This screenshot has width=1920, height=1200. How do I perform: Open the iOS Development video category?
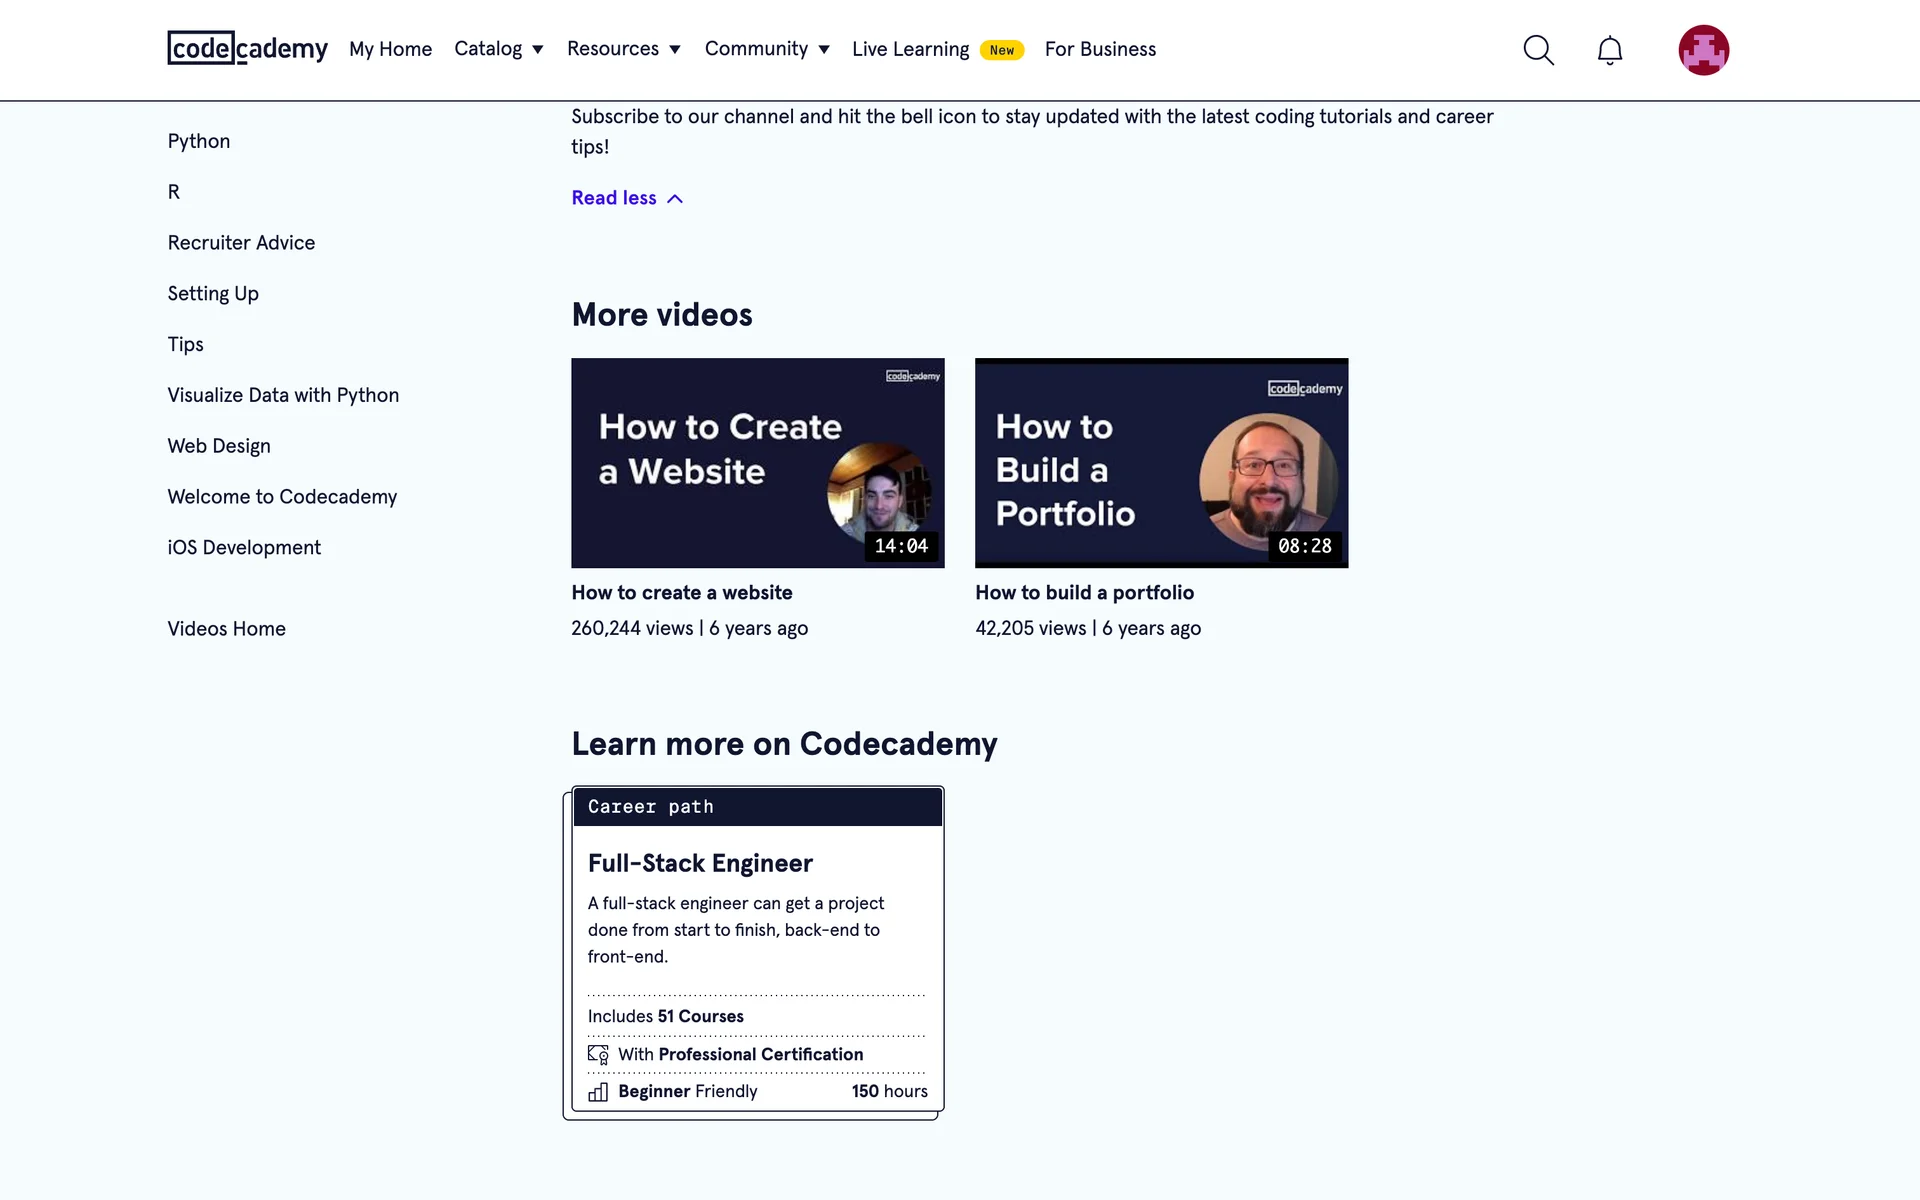click(244, 548)
